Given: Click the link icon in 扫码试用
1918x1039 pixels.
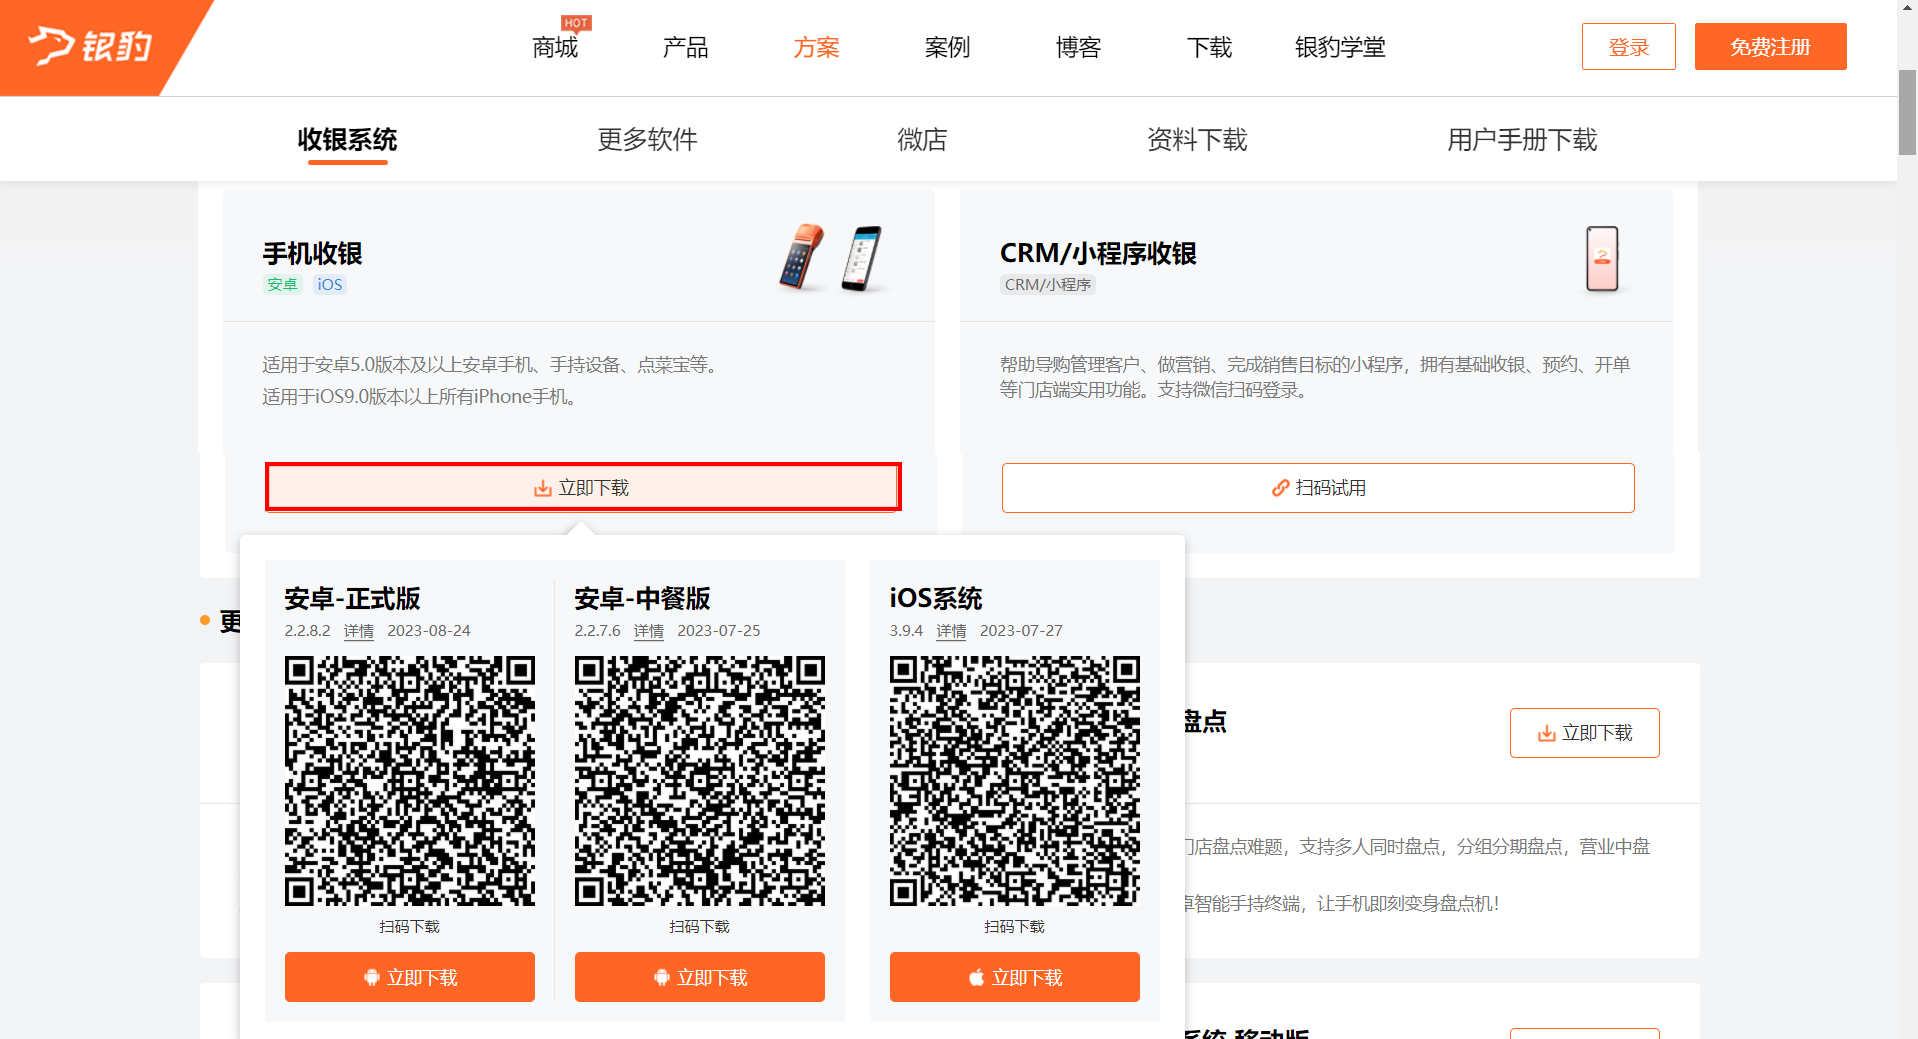Looking at the screenshot, I should pyautogui.click(x=1280, y=488).
